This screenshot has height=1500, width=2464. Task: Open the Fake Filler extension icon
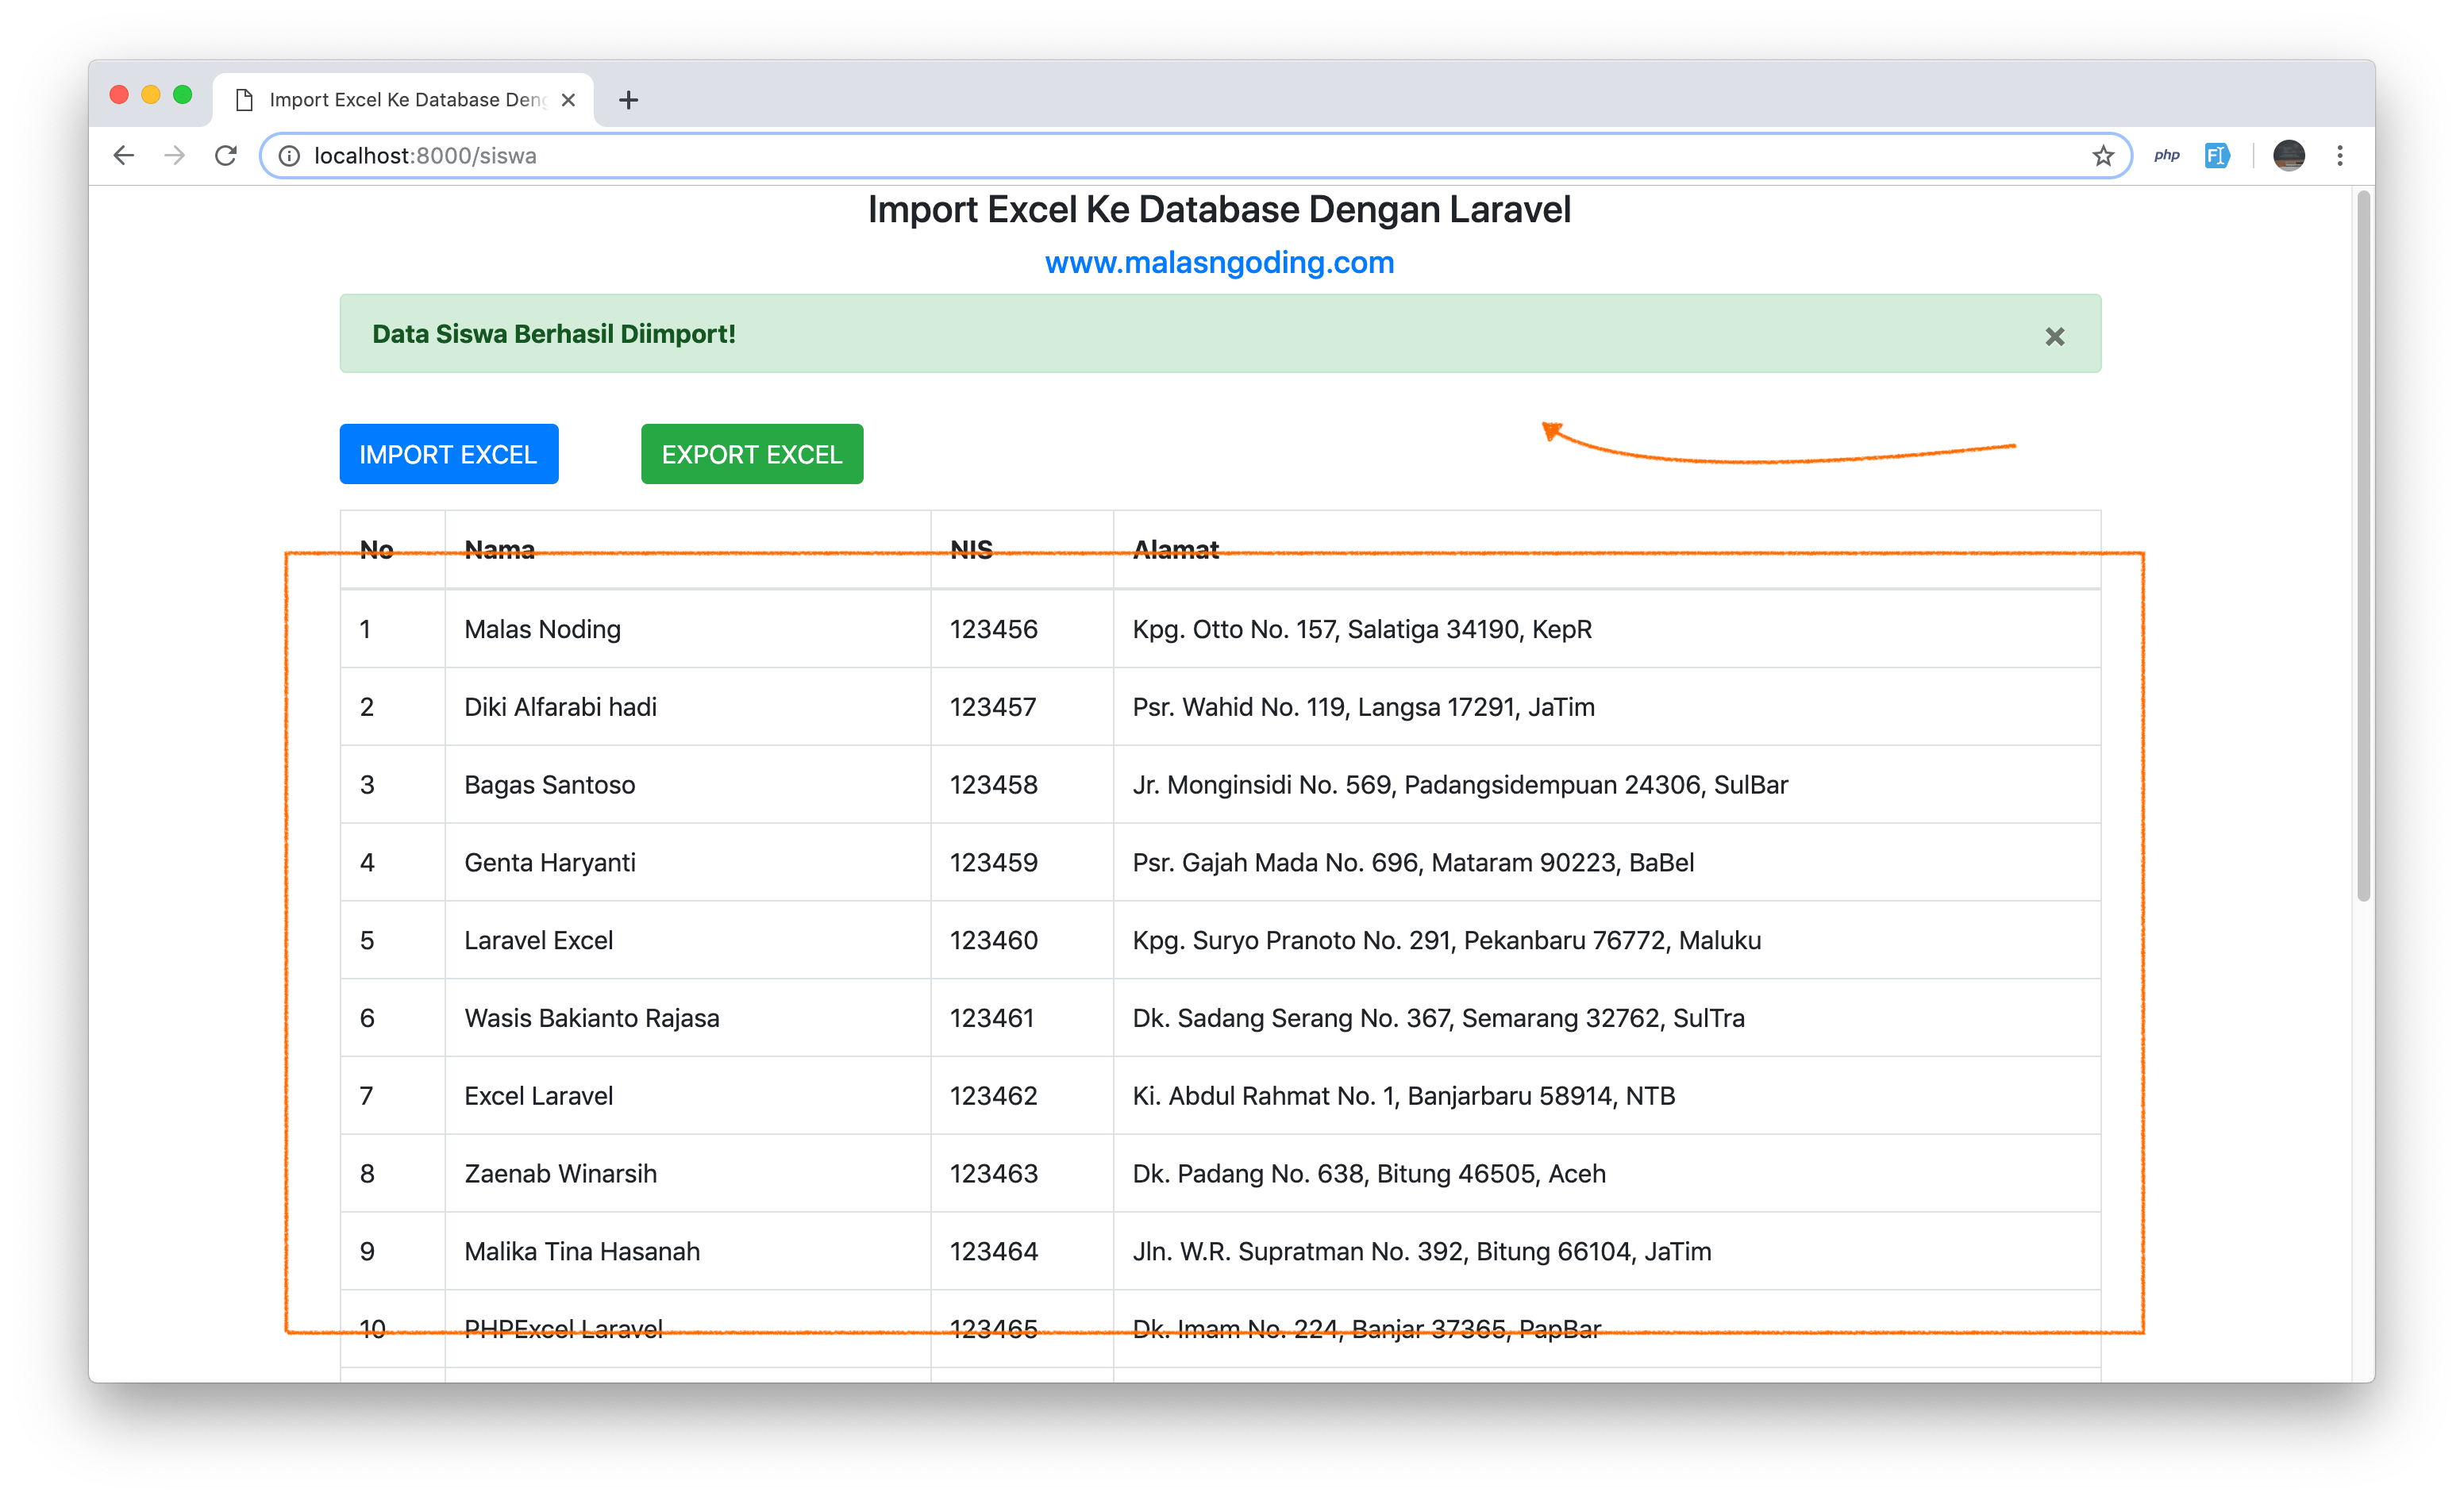2217,155
